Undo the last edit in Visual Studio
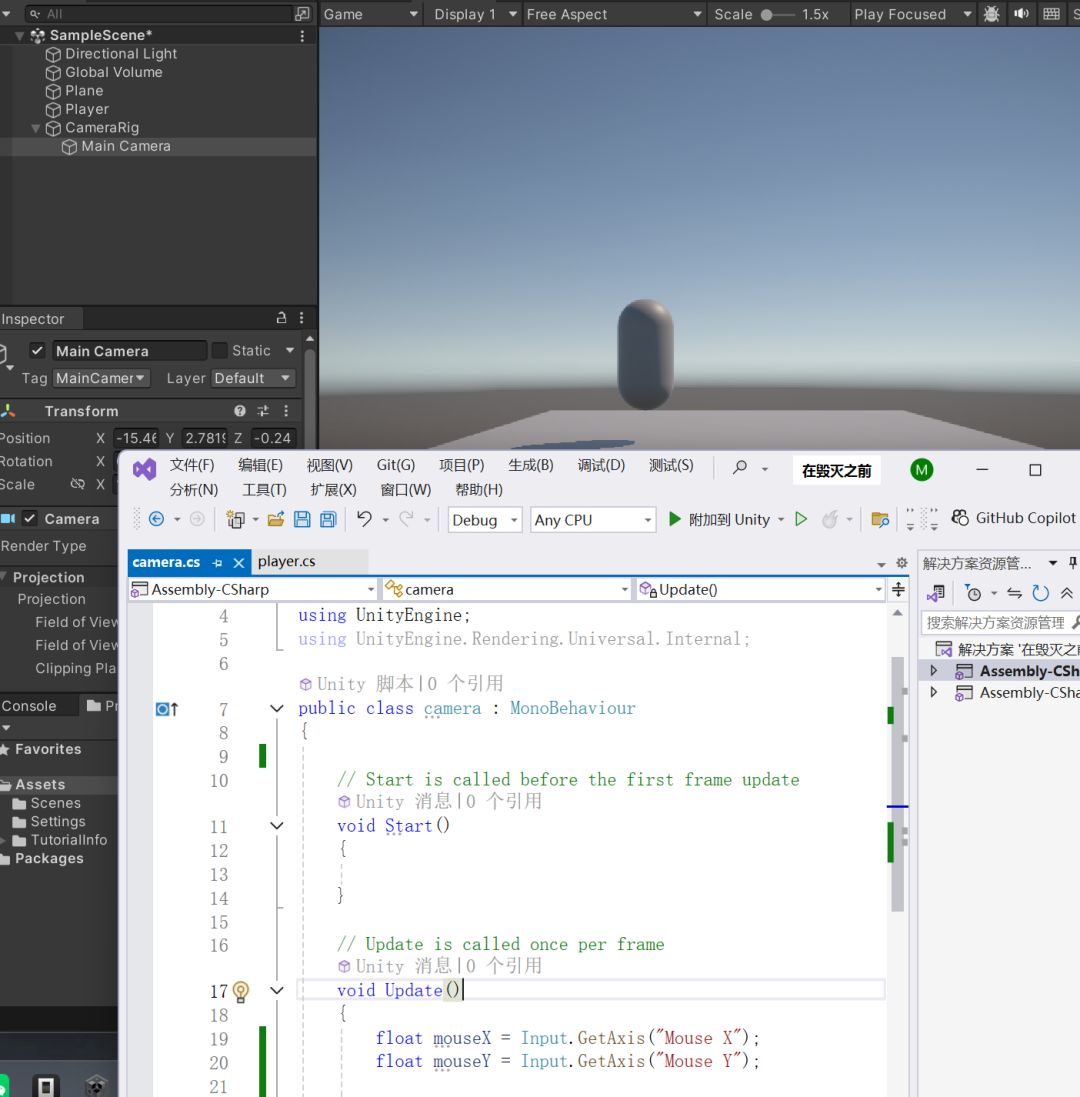1080x1097 pixels. pos(364,519)
